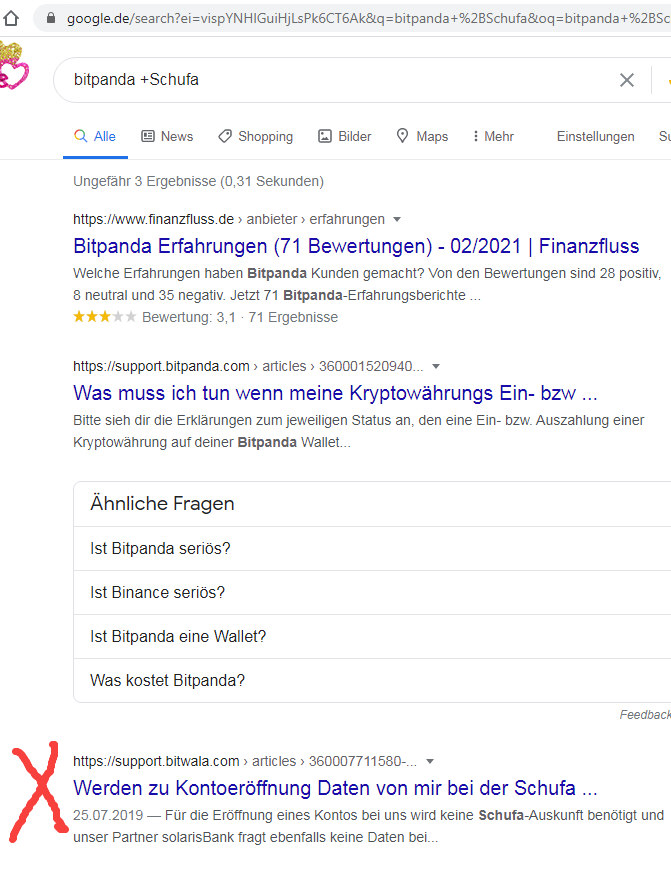
Task: Expand question Ist Binance seriös?
Action: 372,593
